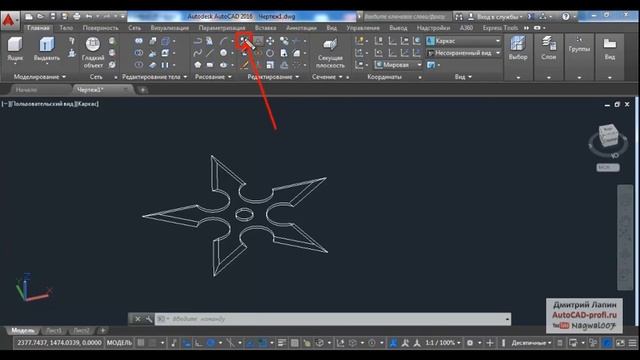This screenshot has width=640, height=360.
Task: Click the Undo arrow in quick access toolbar
Action: point(89,17)
